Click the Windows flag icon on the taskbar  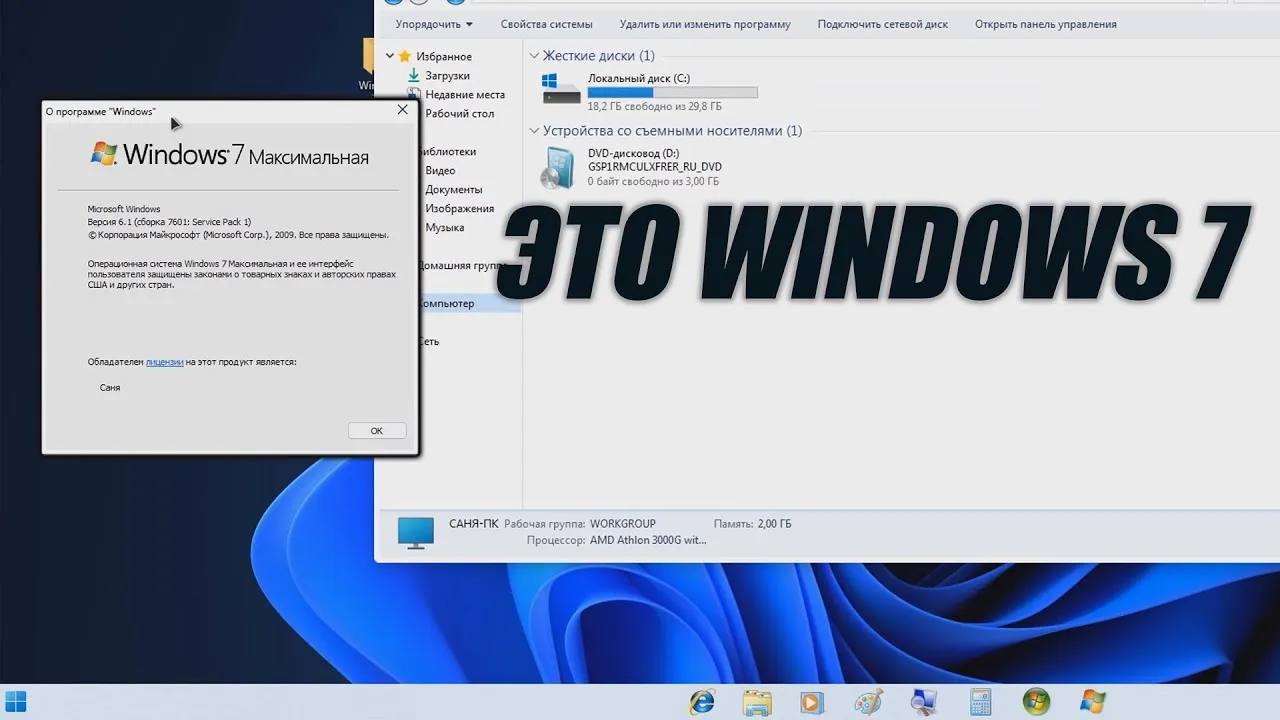pos(1093,702)
